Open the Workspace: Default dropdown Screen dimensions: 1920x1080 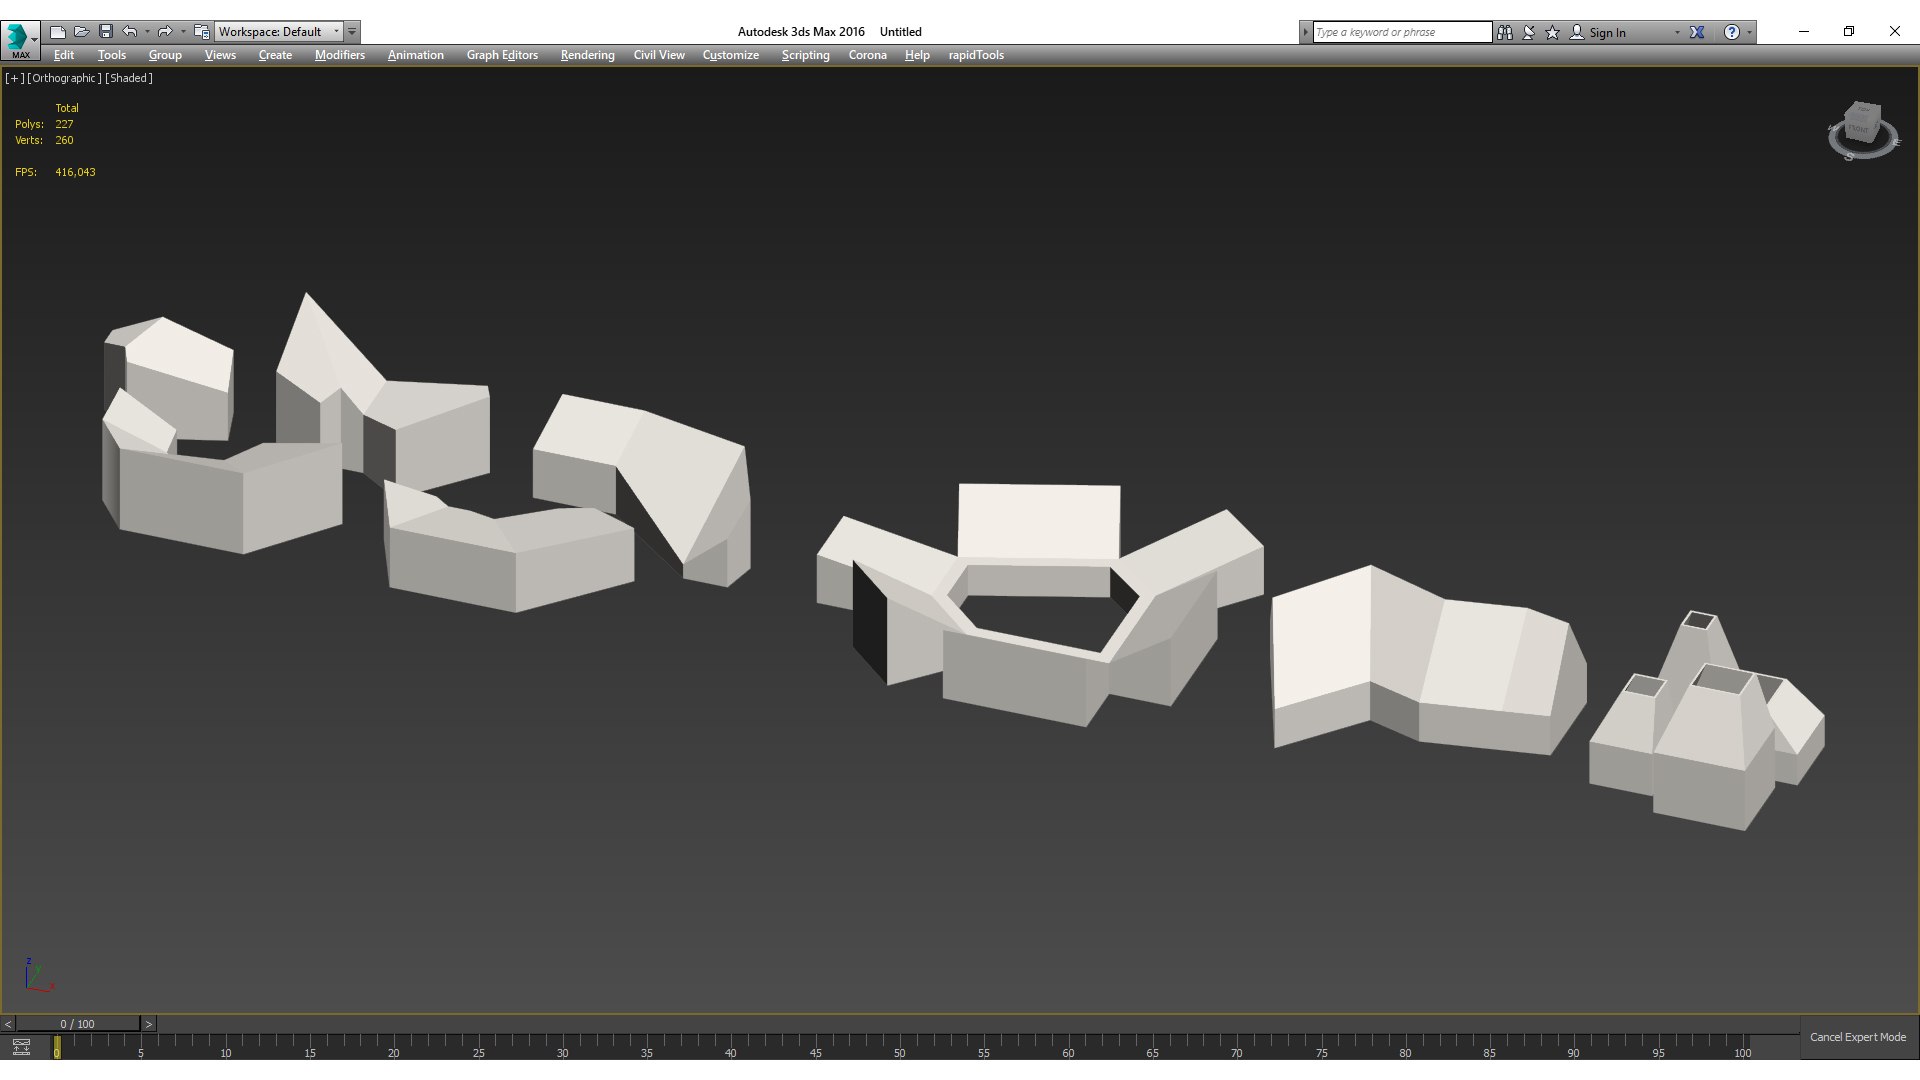[279, 32]
